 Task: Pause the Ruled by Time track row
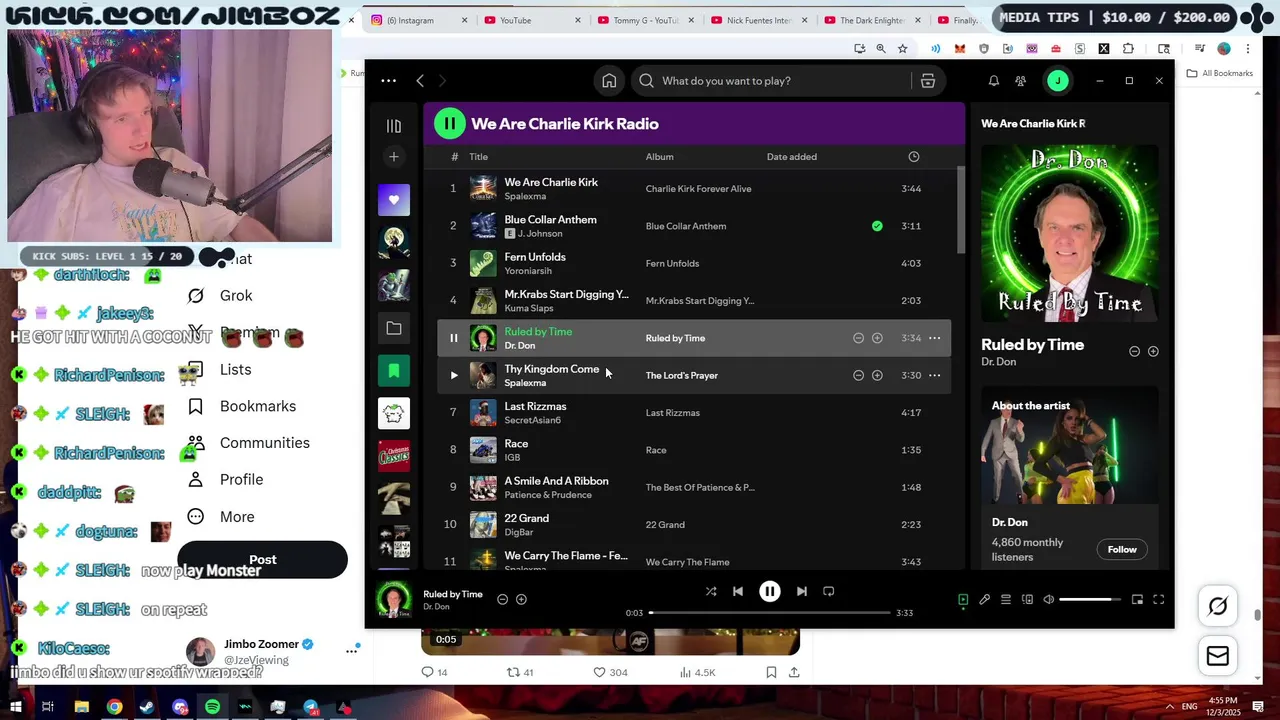tap(453, 338)
